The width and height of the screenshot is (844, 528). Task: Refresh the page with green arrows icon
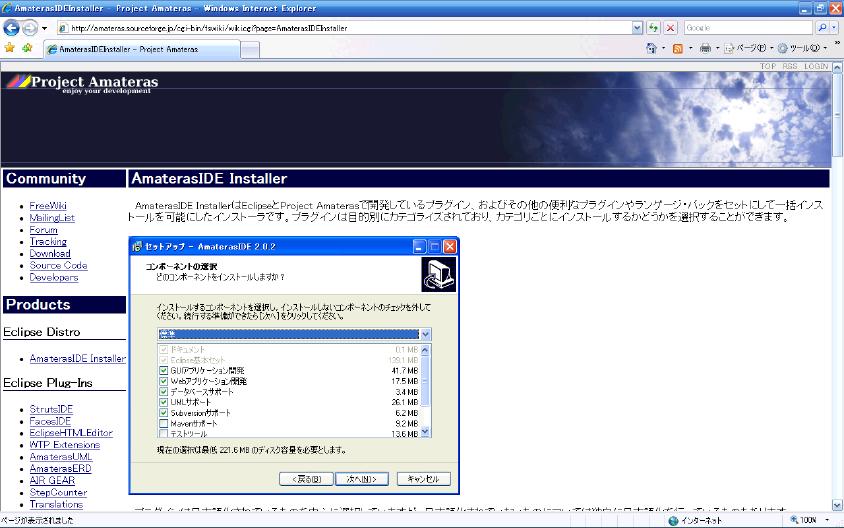[653, 28]
